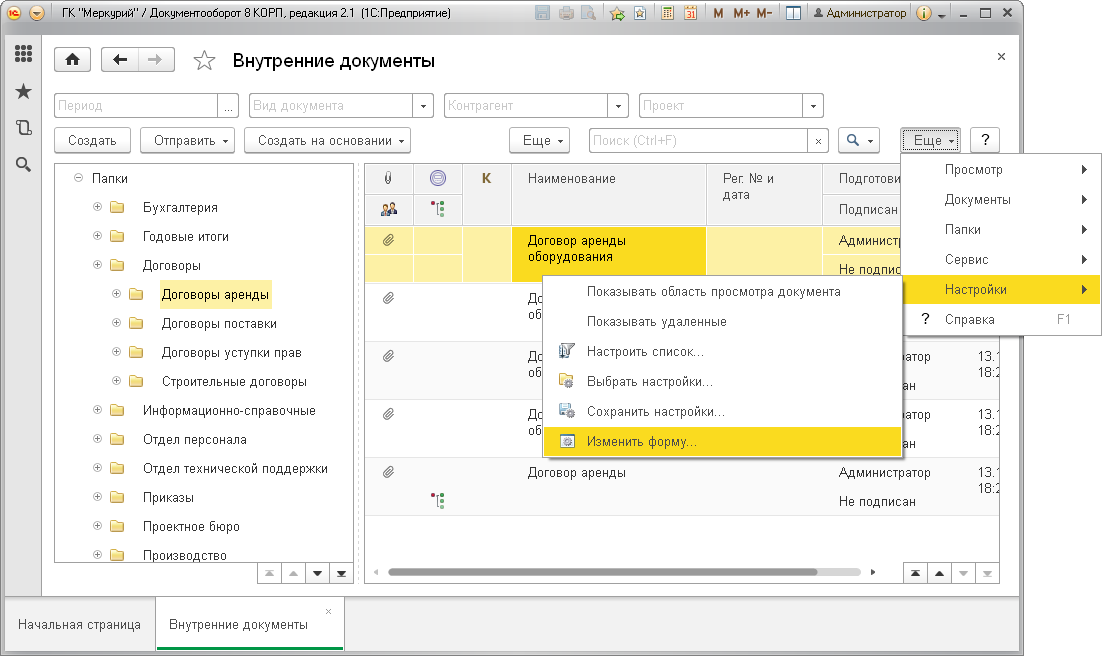The image size is (1102, 656).
Task: Select the Строительные договоры folder
Action: (234, 381)
